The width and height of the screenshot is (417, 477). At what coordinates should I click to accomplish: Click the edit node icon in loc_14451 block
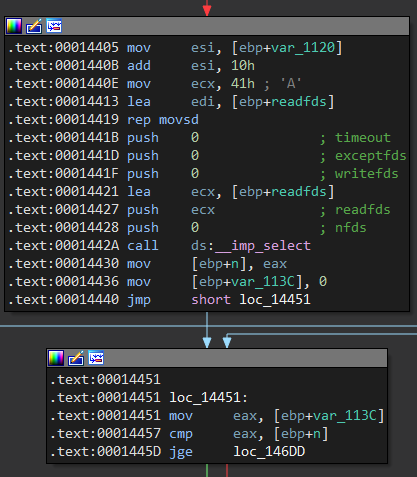[x=76, y=358]
